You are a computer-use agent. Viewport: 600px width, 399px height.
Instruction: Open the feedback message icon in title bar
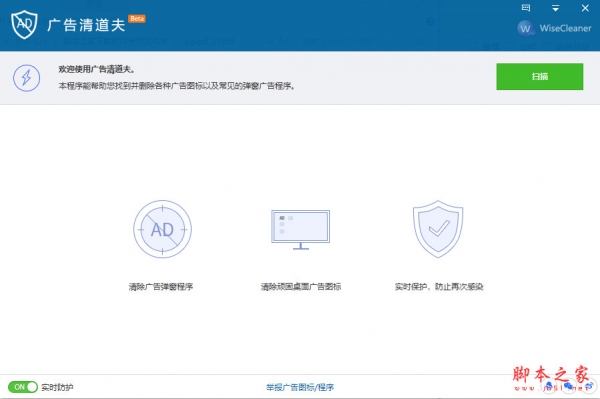pyautogui.click(x=526, y=8)
